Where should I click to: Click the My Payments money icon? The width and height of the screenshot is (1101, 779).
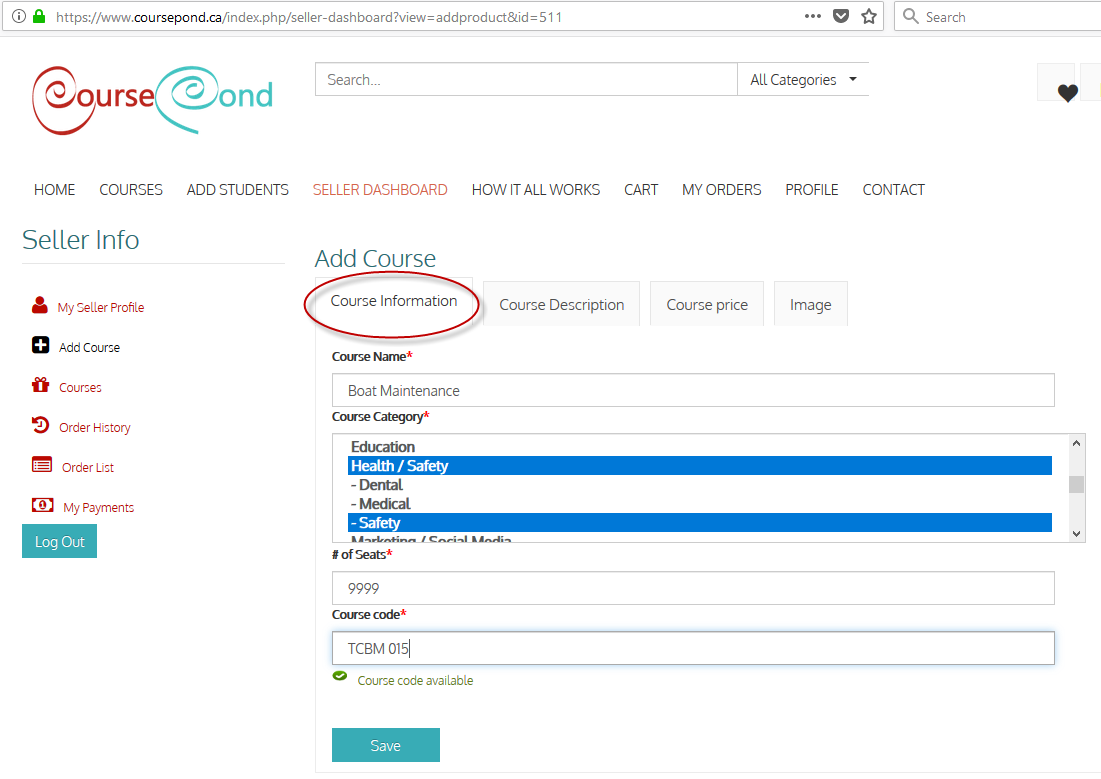tap(43, 506)
